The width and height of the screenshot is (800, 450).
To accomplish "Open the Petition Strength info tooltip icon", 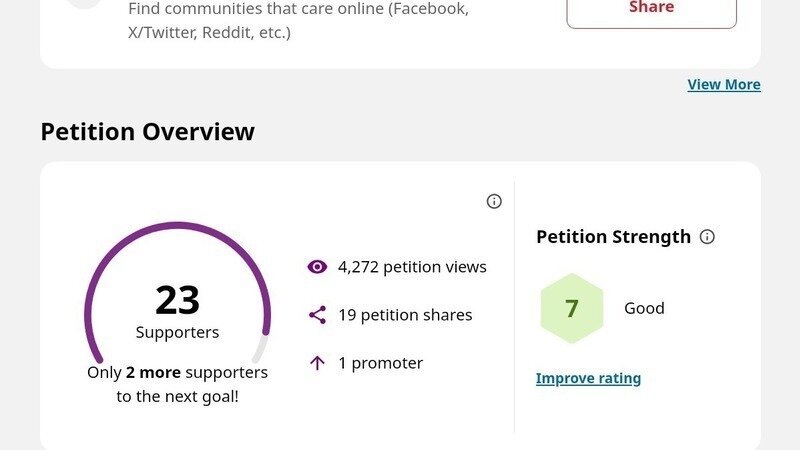I will click(707, 237).
